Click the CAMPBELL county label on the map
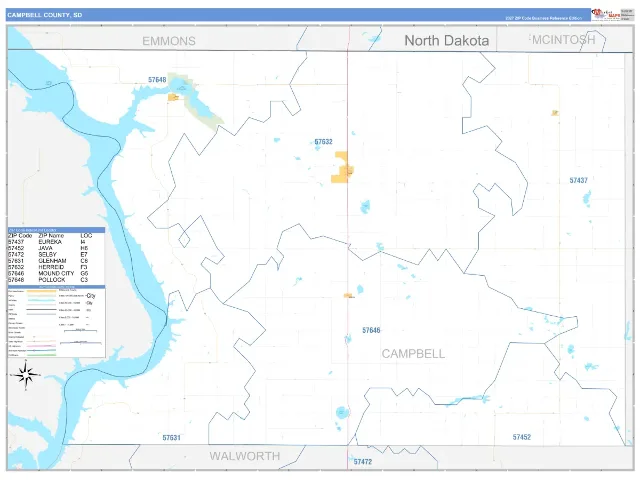 413,353
